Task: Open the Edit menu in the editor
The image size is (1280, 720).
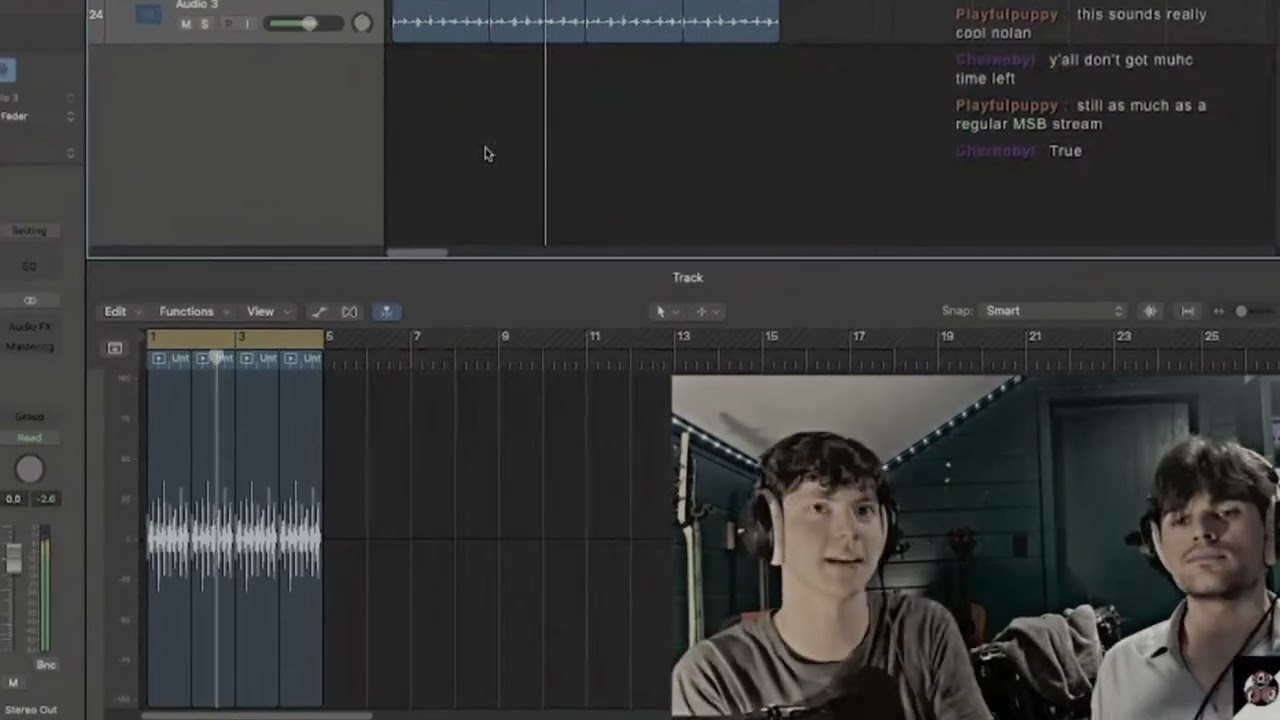Action: (x=122, y=311)
